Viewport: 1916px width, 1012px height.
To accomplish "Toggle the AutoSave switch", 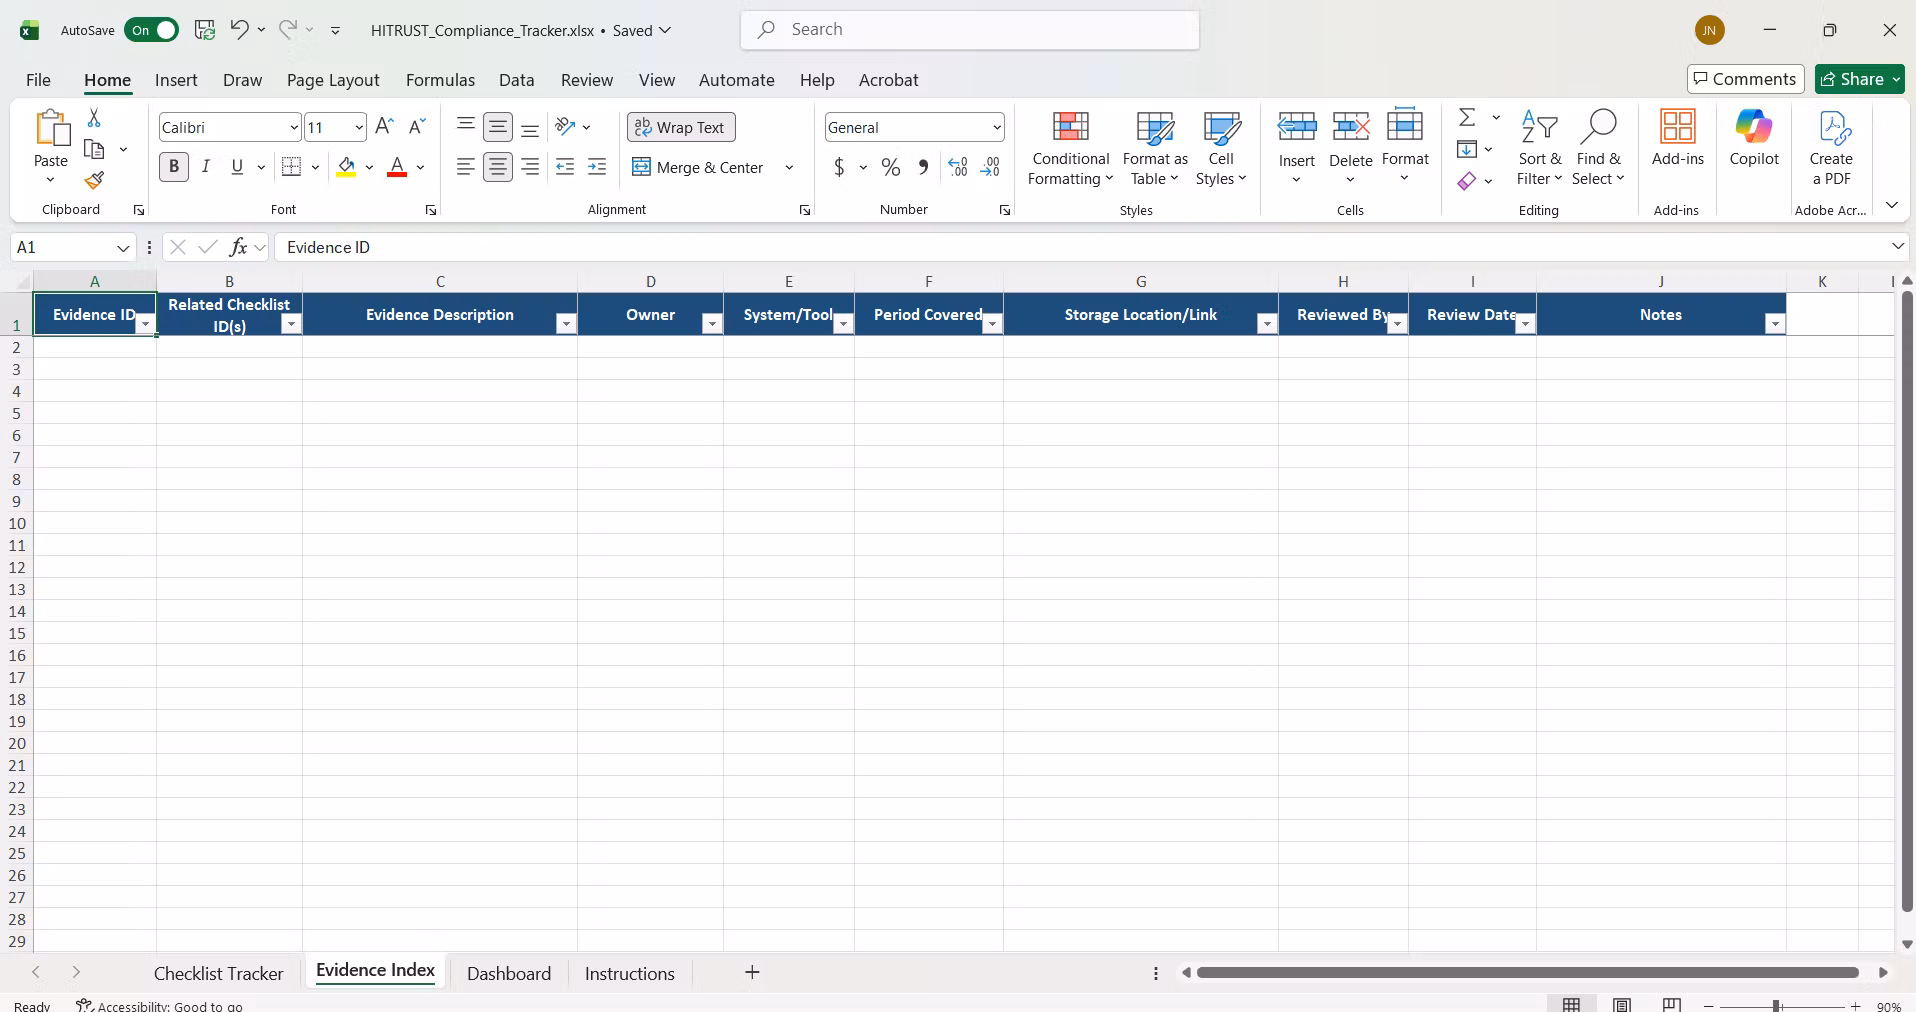I will [x=151, y=30].
